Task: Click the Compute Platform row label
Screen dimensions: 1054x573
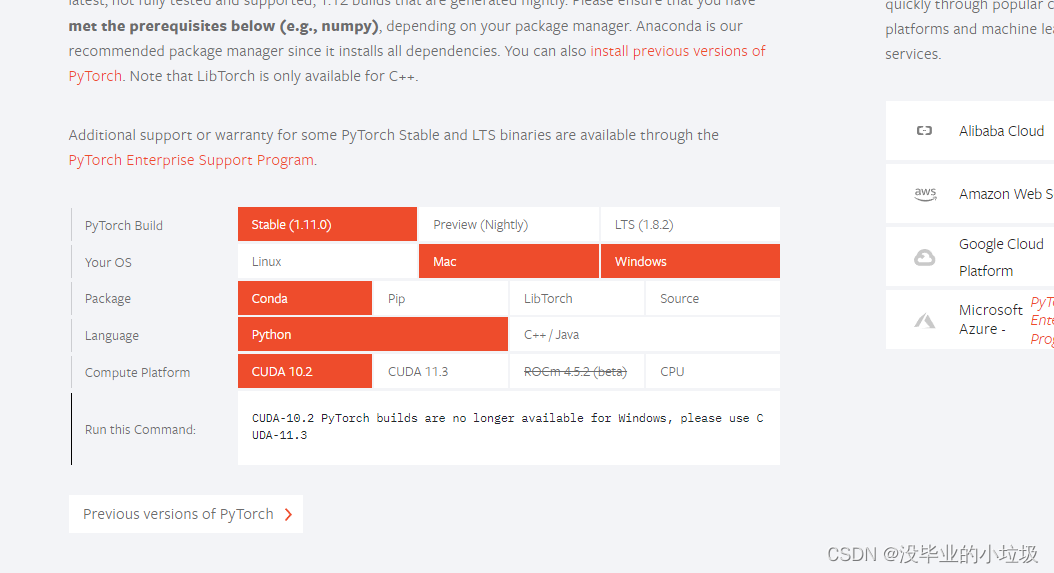Action: coord(137,373)
